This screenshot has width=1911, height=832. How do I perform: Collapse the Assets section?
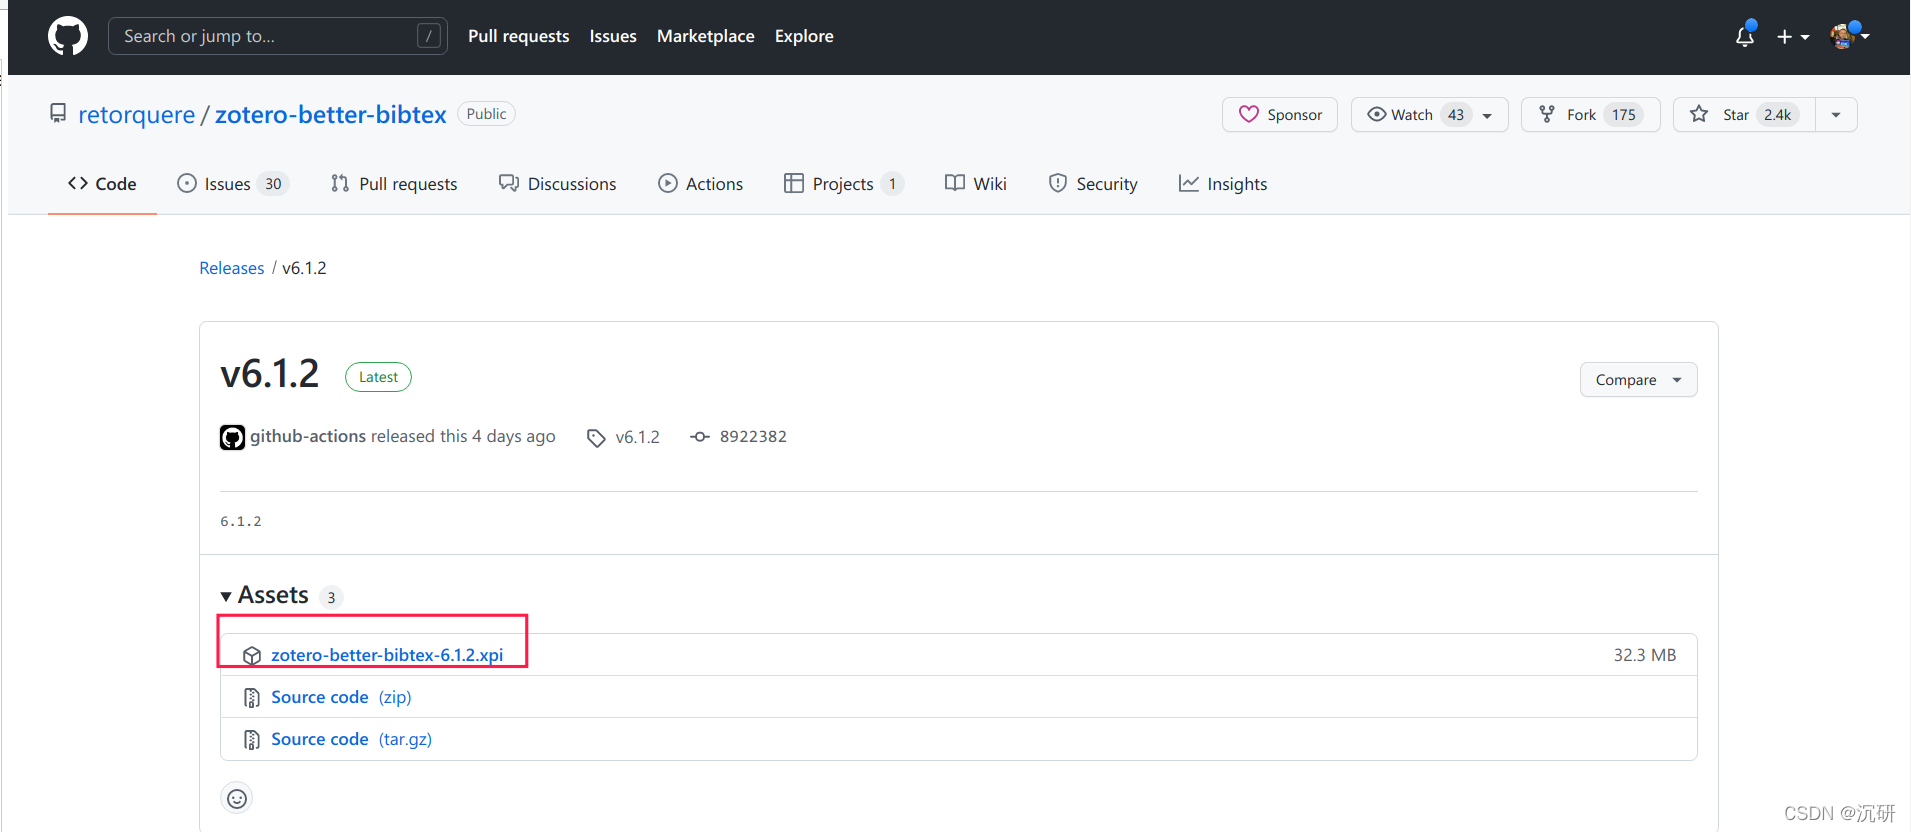click(x=264, y=595)
